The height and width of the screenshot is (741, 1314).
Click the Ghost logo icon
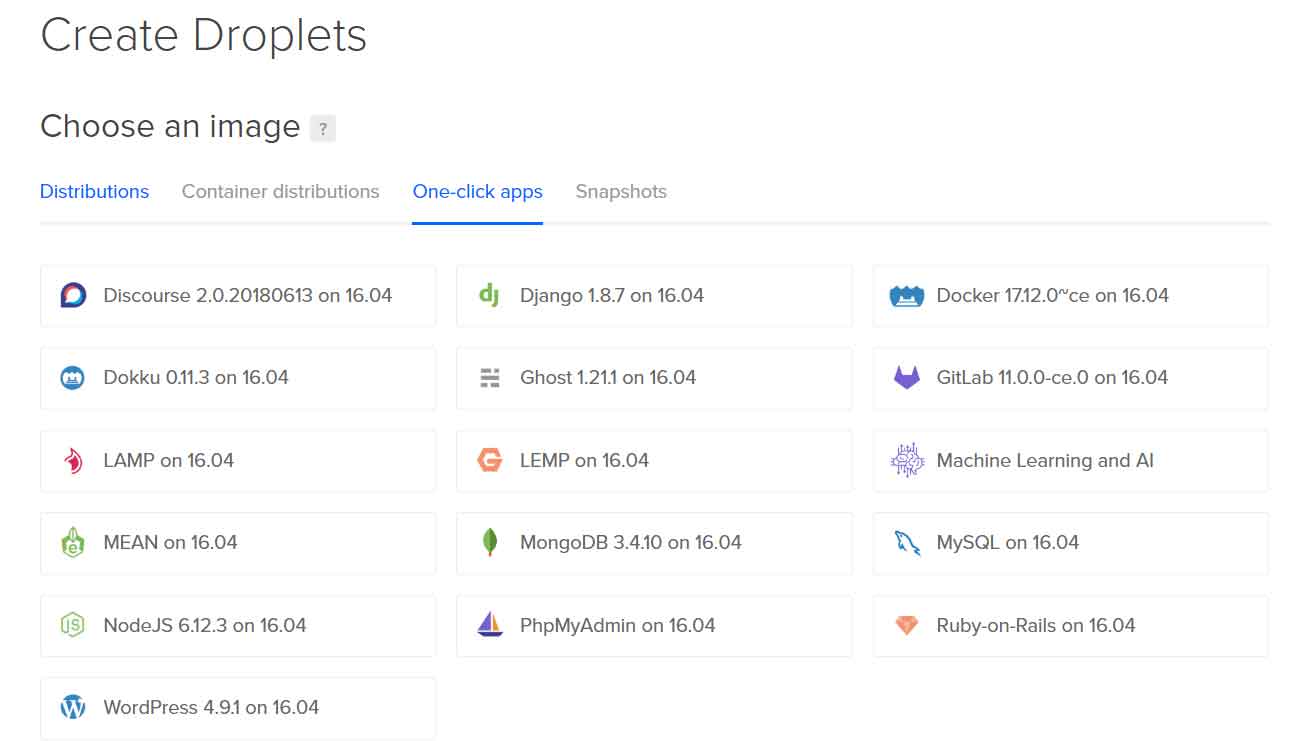(489, 378)
